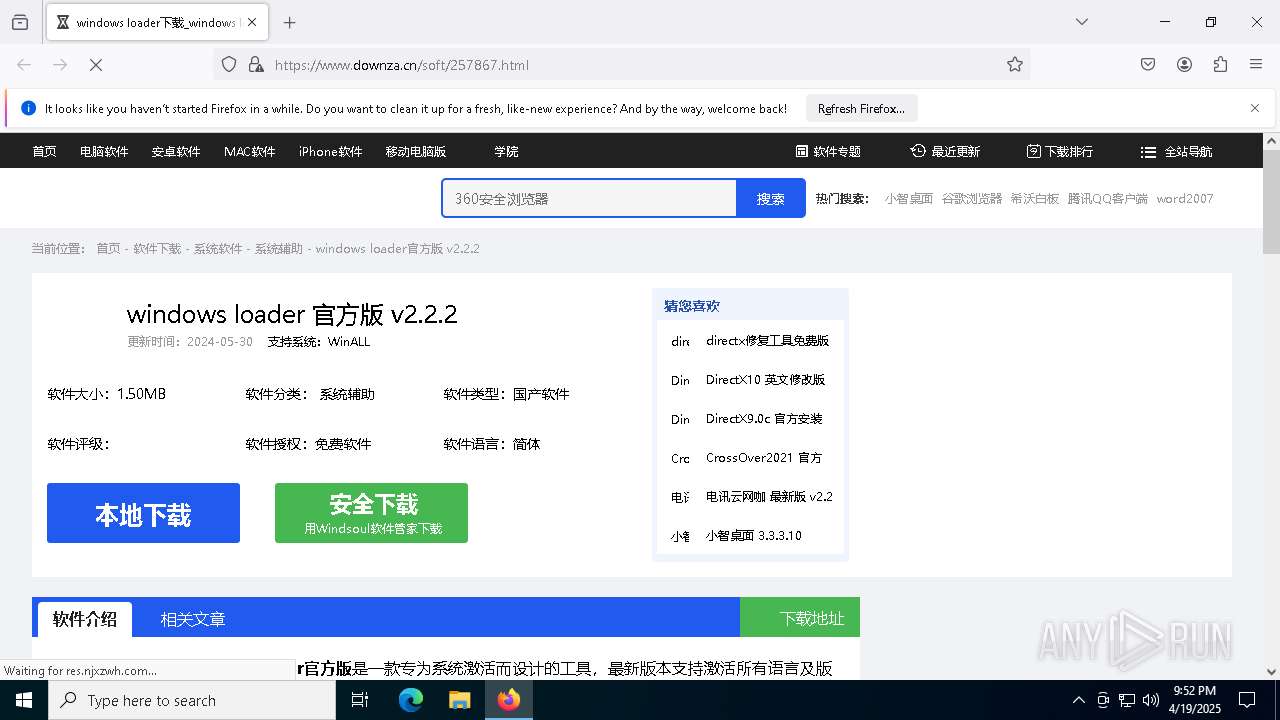Open 电讯云网咖 最新版 recommendation

coord(769,497)
